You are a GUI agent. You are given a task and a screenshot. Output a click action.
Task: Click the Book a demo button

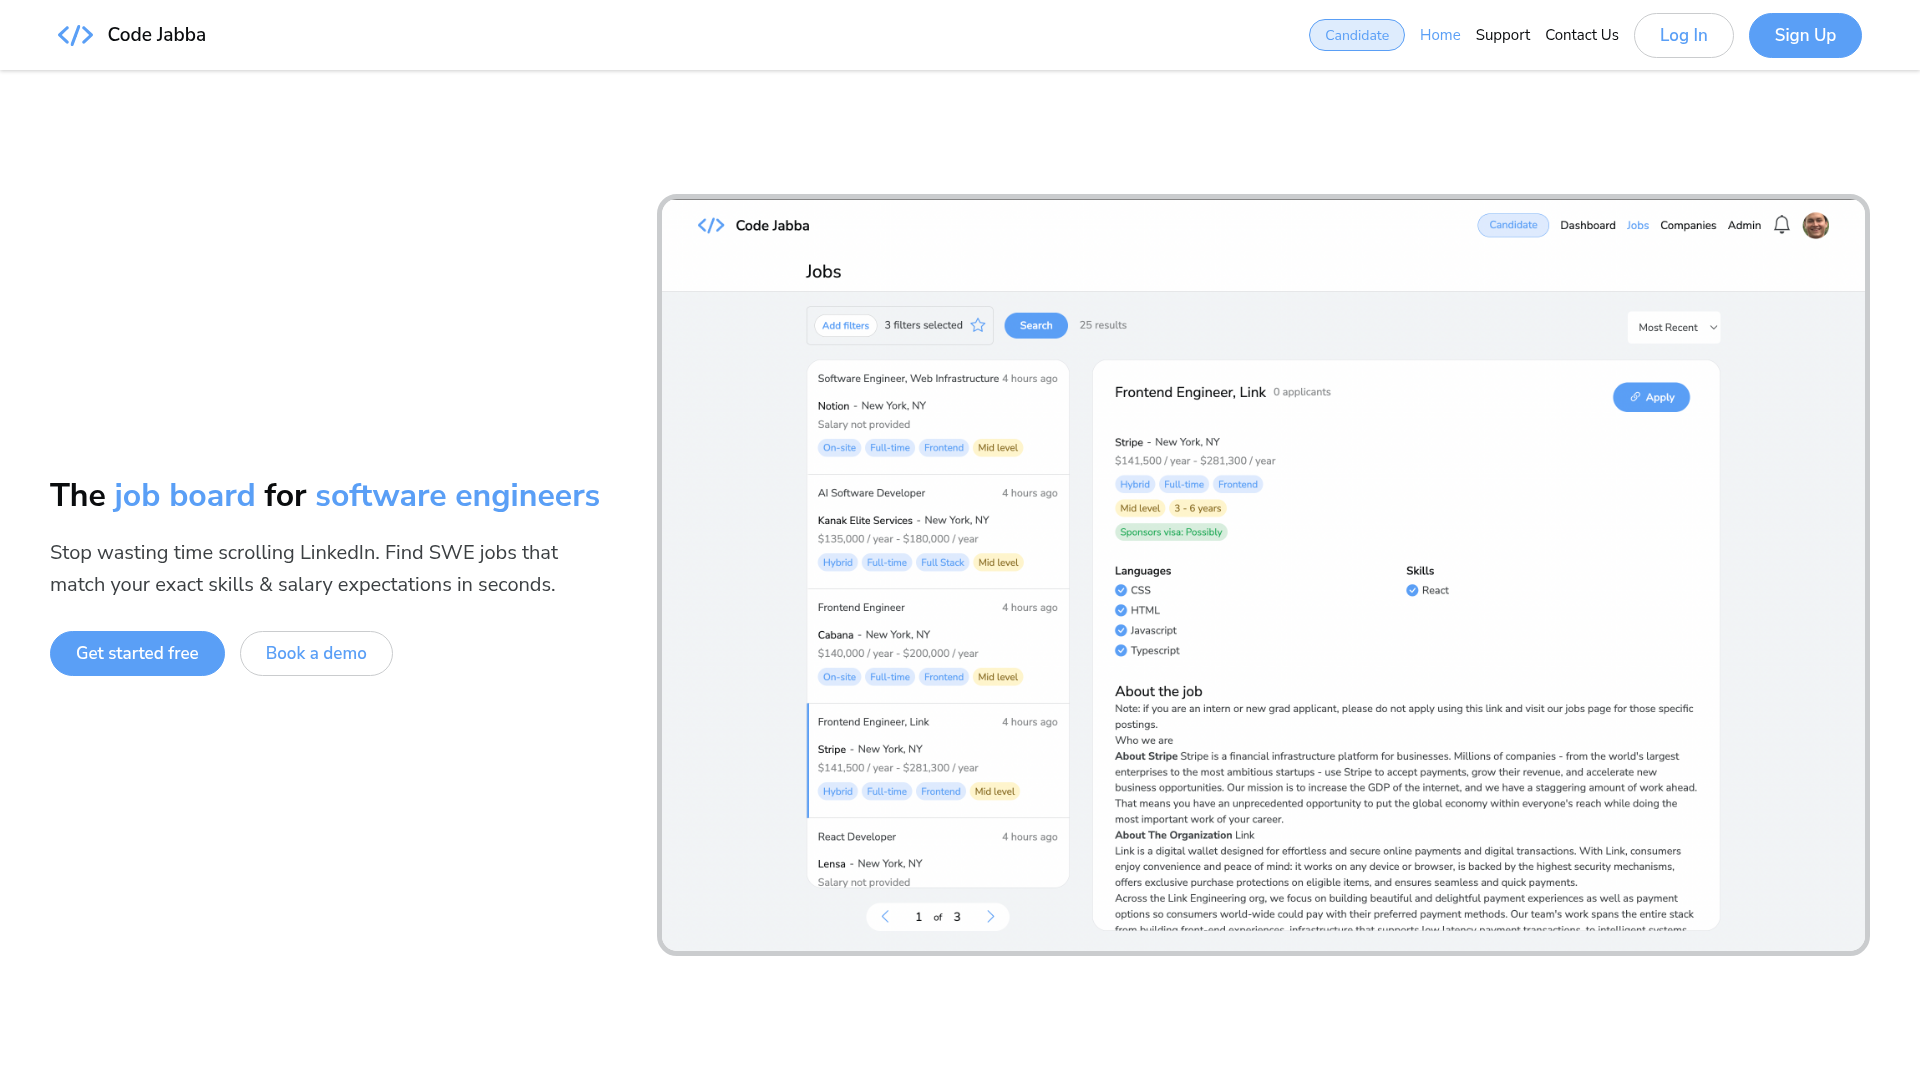coord(316,653)
